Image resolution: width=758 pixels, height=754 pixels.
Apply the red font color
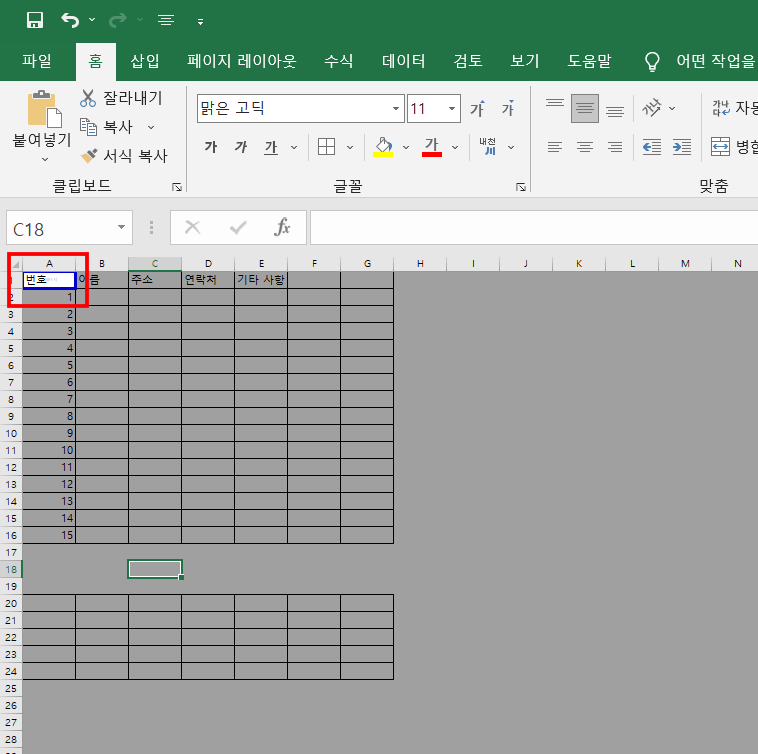432,146
